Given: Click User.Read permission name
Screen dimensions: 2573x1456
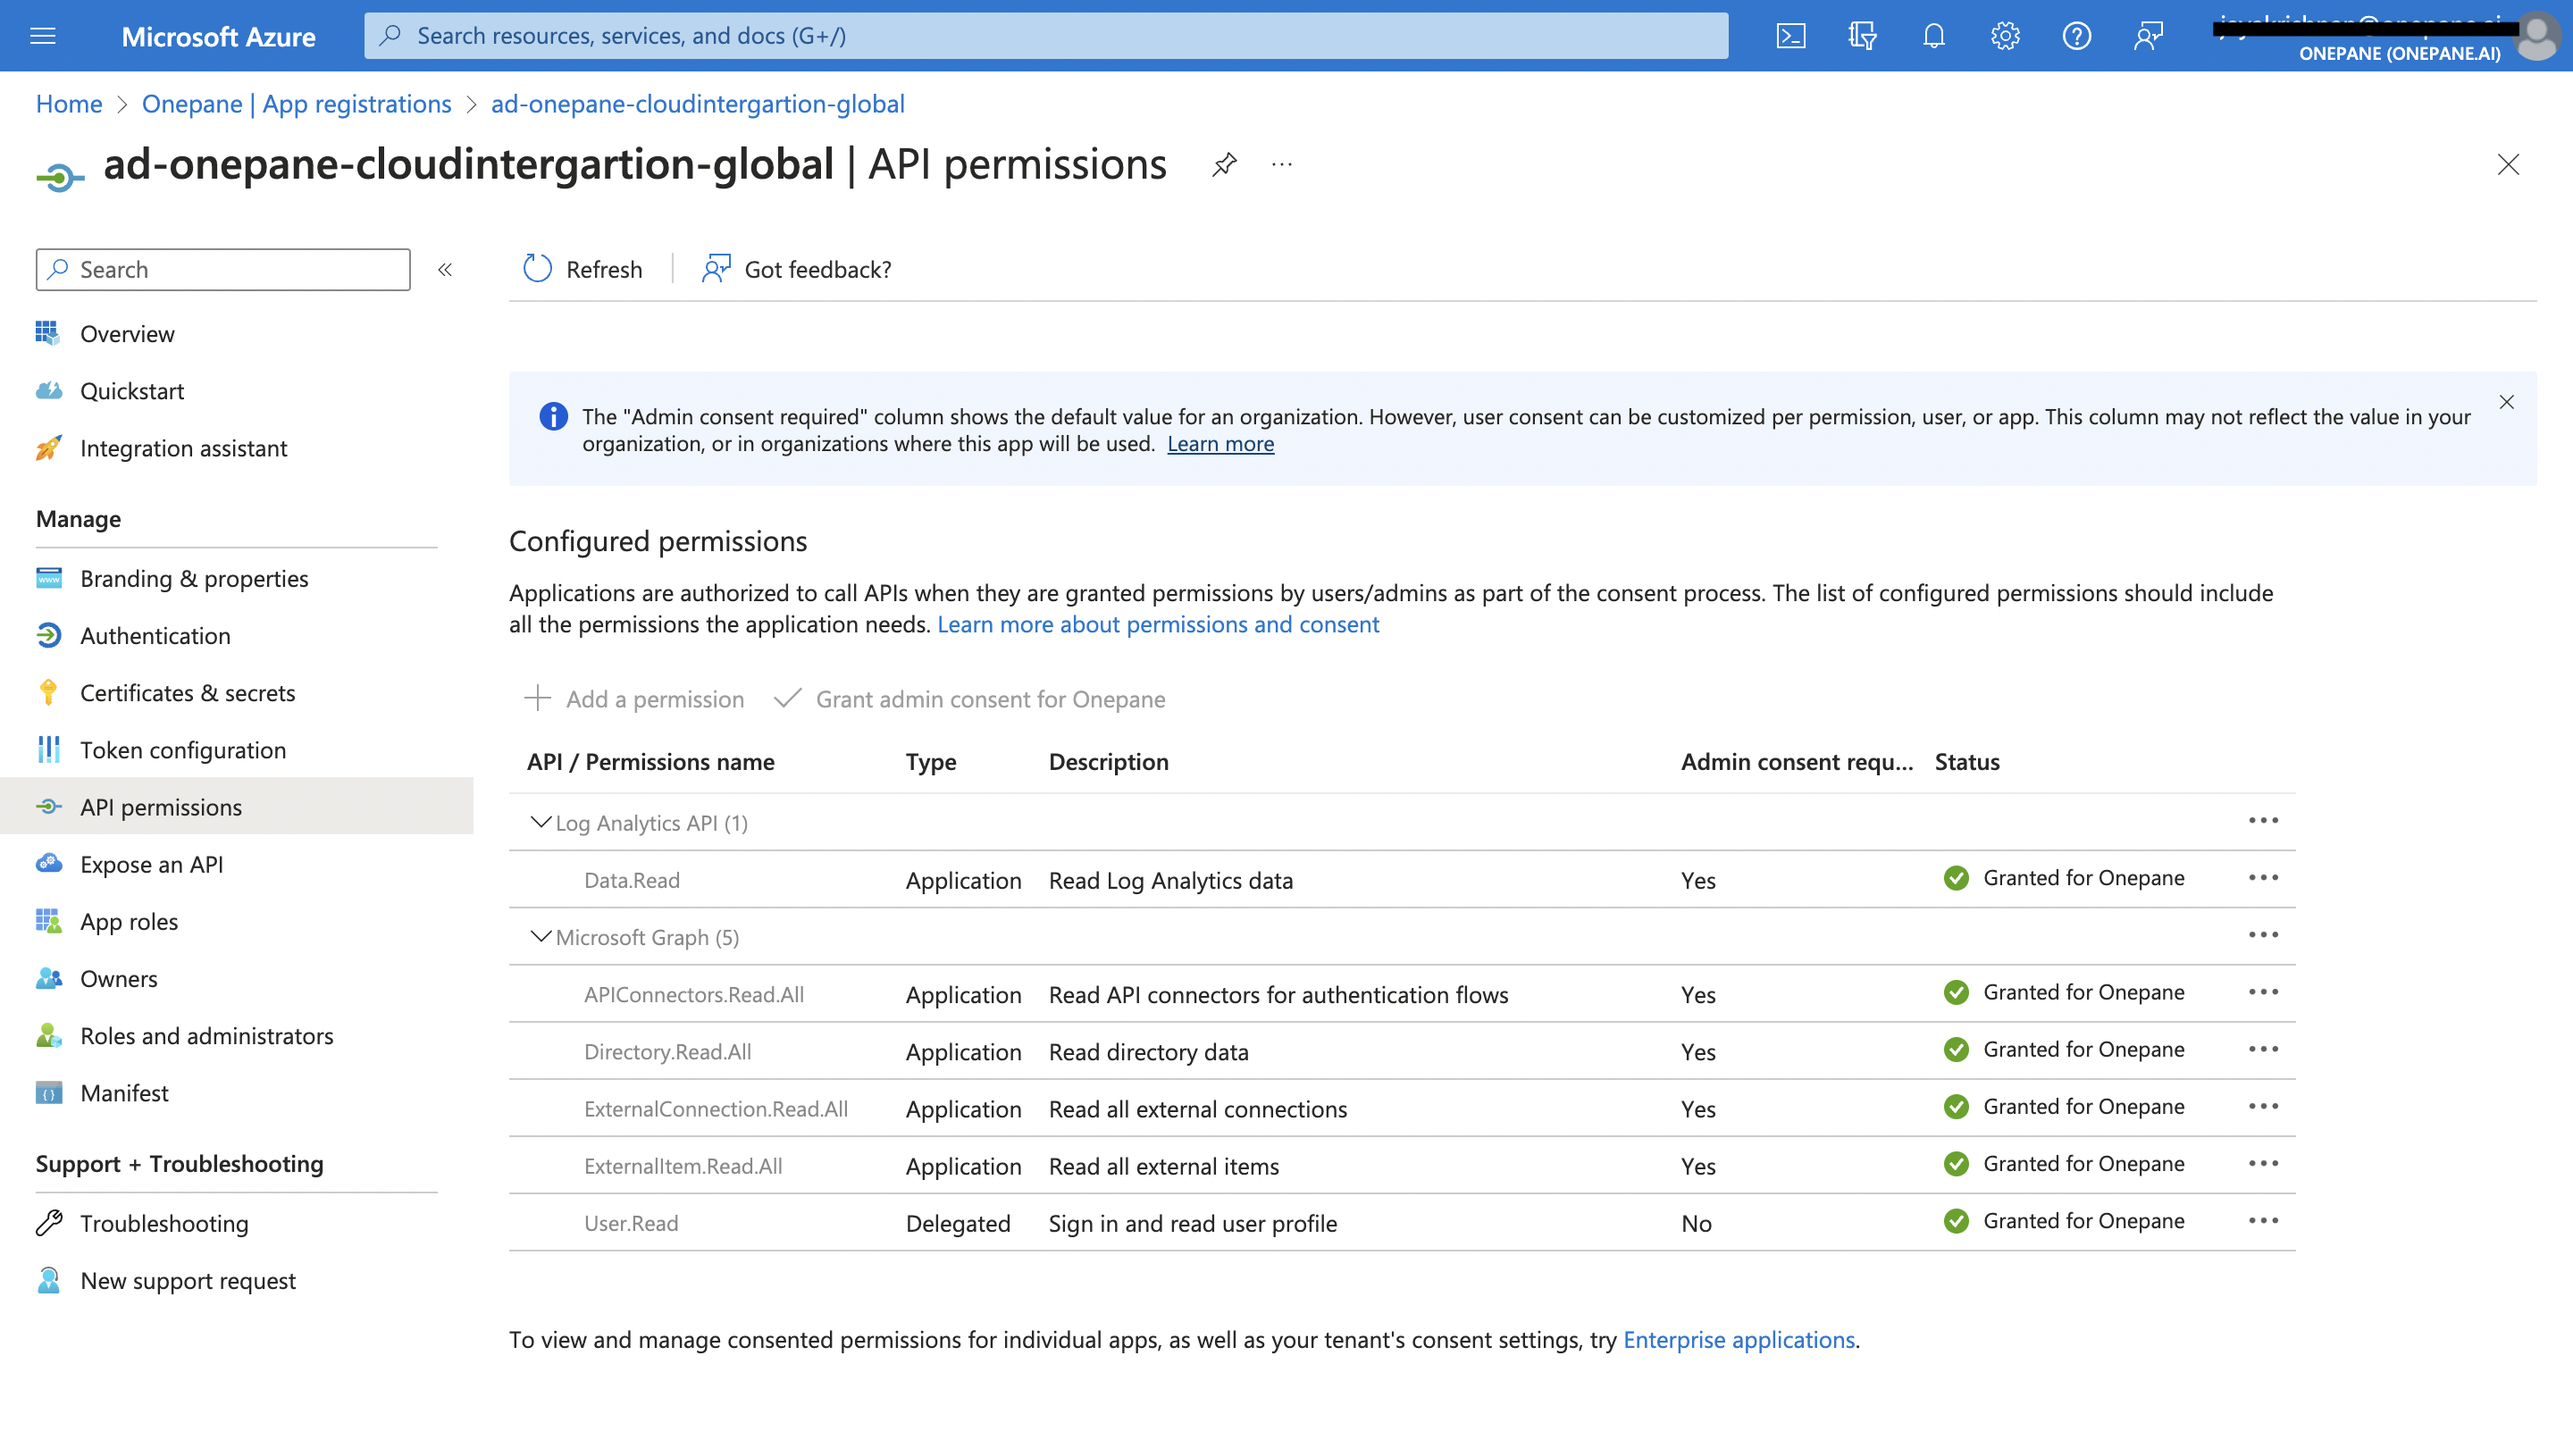Looking at the screenshot, I should (630, 1223).
